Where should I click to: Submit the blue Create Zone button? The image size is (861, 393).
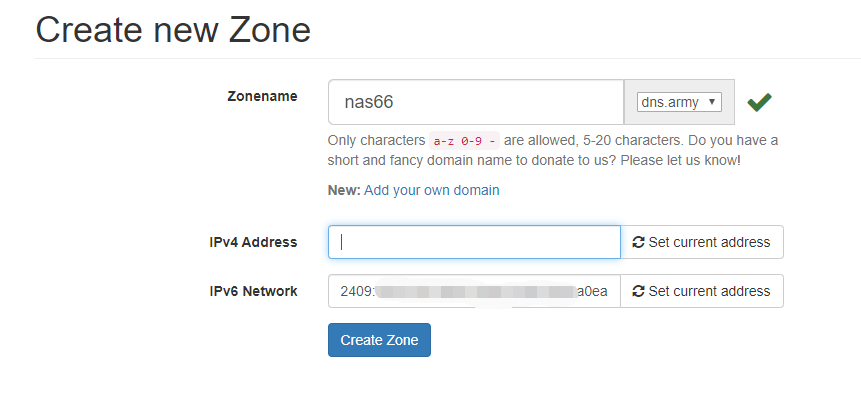pos(379,340)
